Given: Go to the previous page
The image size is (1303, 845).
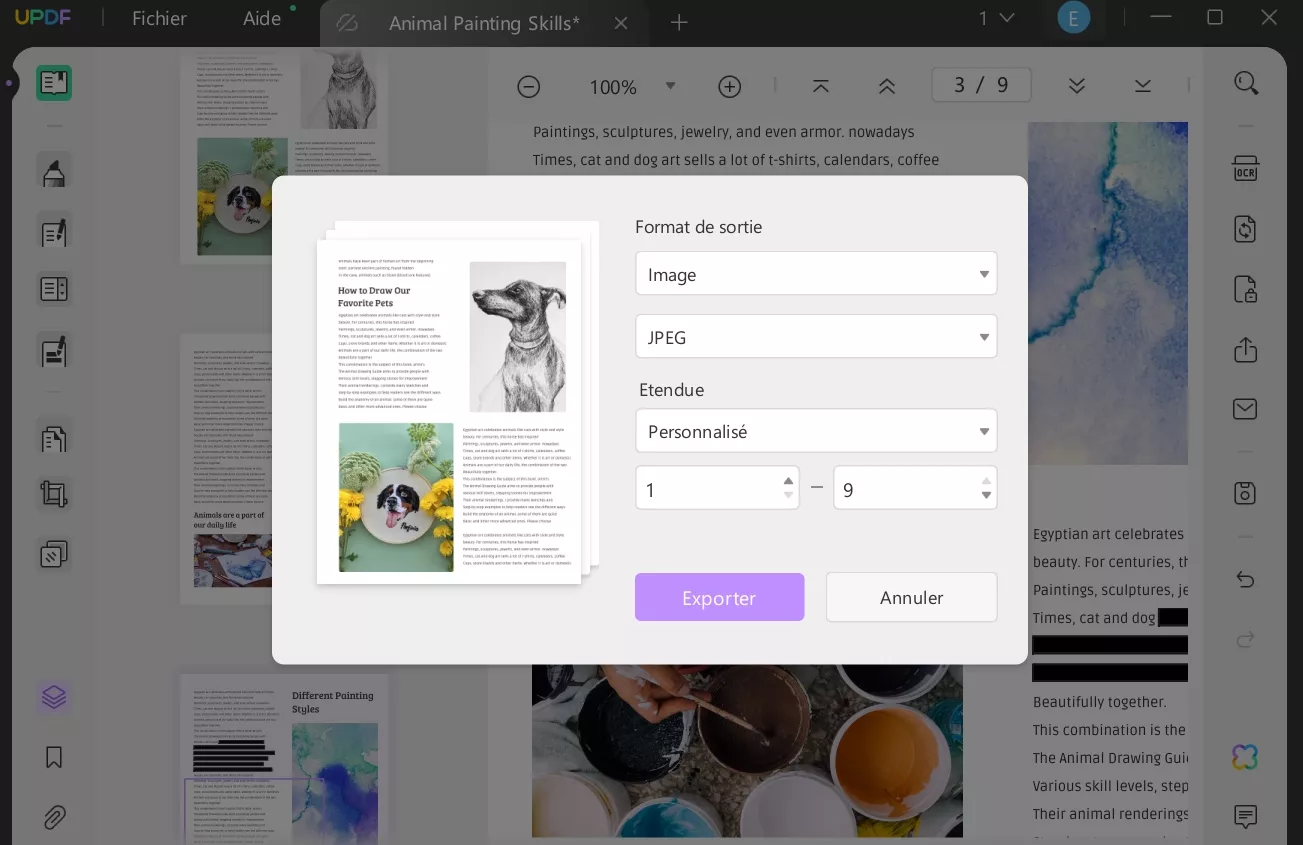Looking at the screenshot, I should coord(886,86).
